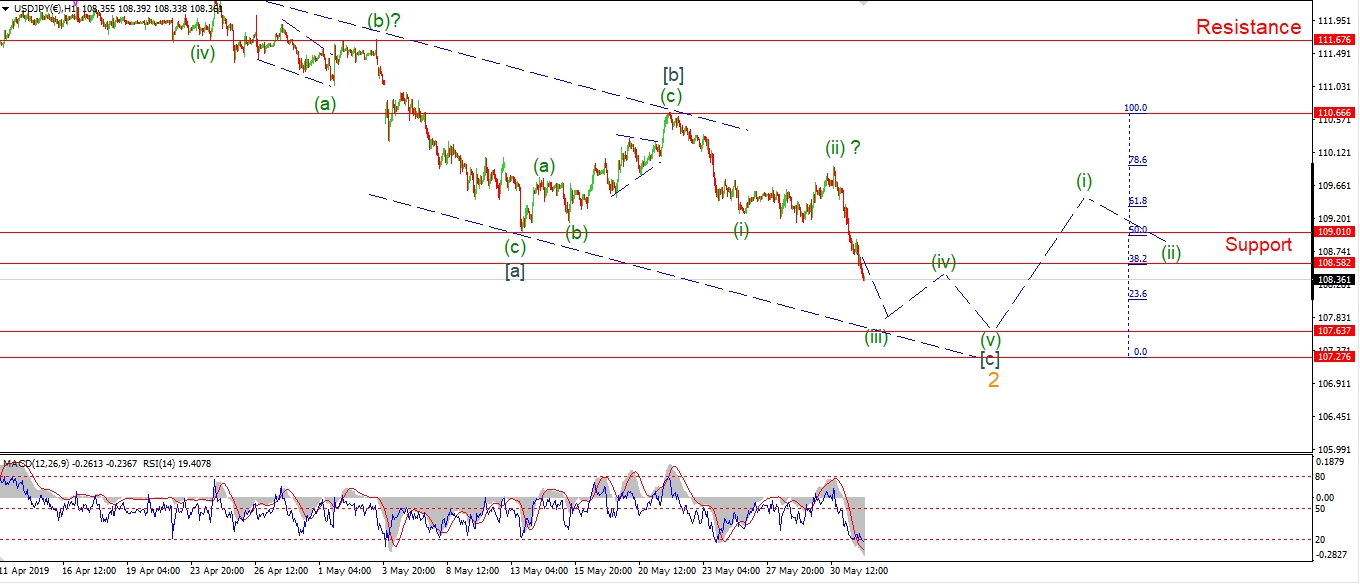Select the orange wave 2 label
This screenshot has height=584, width=1360.
pyautogui.click(x=993, y=381)
